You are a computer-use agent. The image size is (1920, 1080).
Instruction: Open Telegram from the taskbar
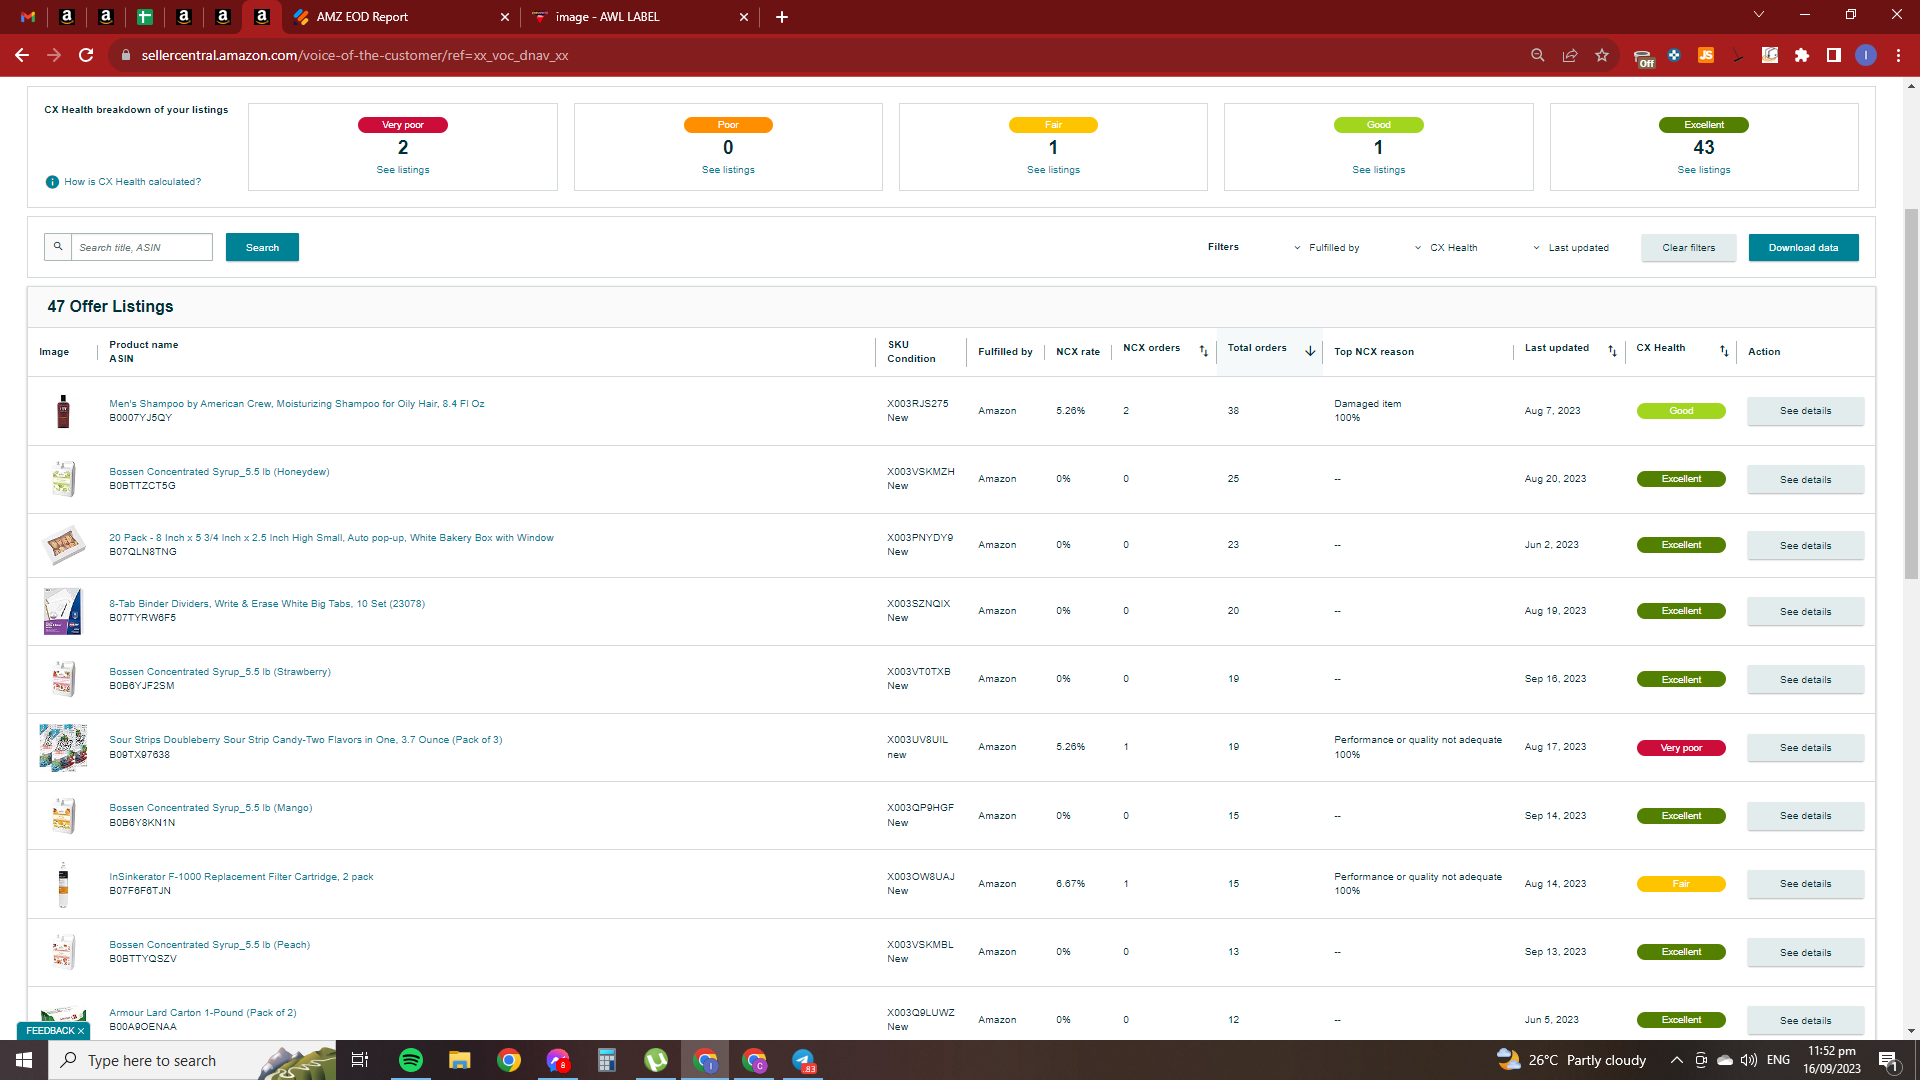[x=803, y=1060]
